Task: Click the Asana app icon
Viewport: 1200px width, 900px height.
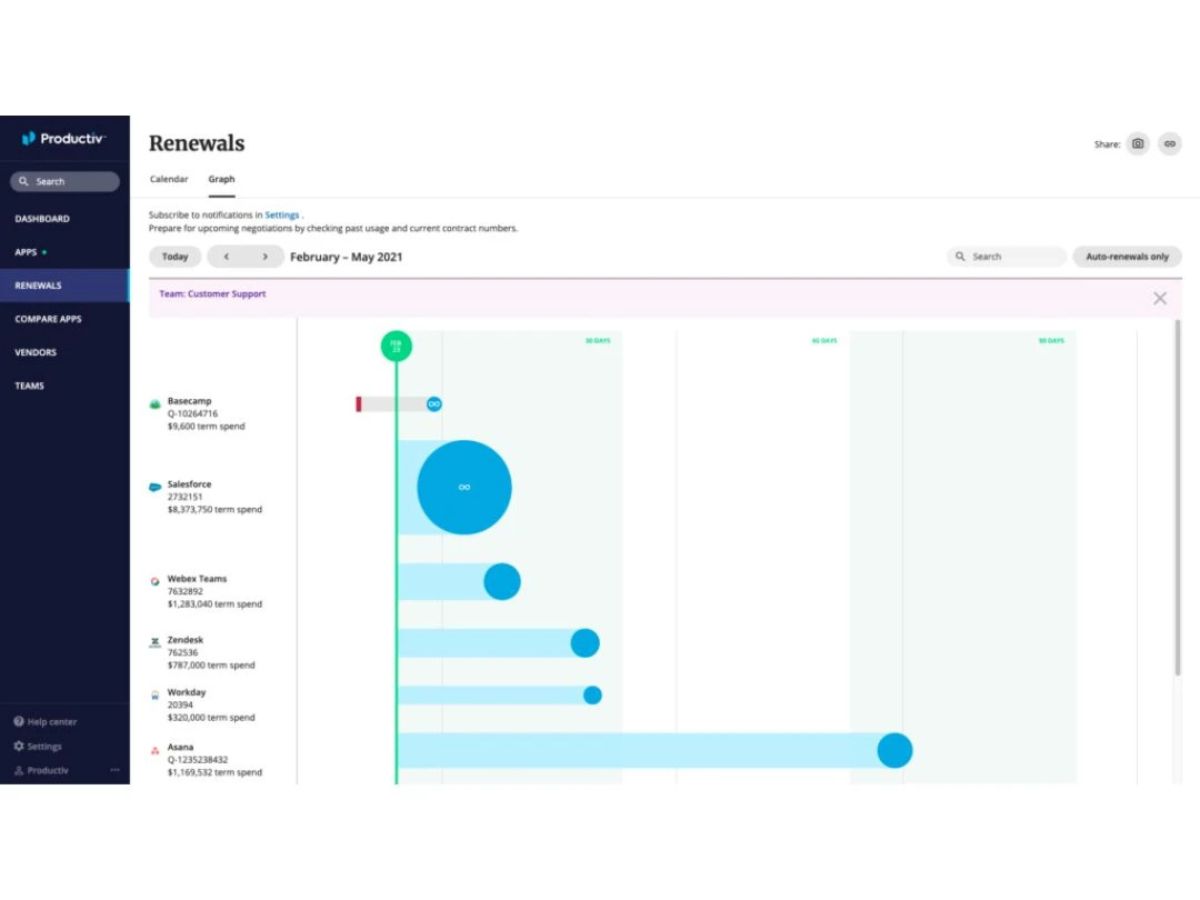Action: pyautogui.click(x=155, y=749)
